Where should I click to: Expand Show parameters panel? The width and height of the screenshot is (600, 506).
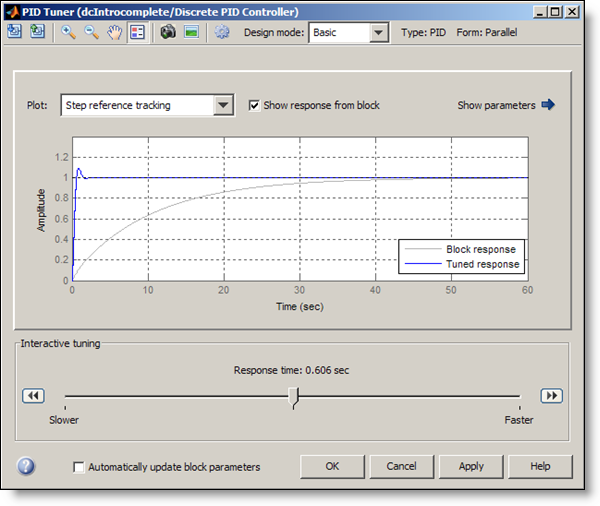pyautogui.click(x=506, y=105)
